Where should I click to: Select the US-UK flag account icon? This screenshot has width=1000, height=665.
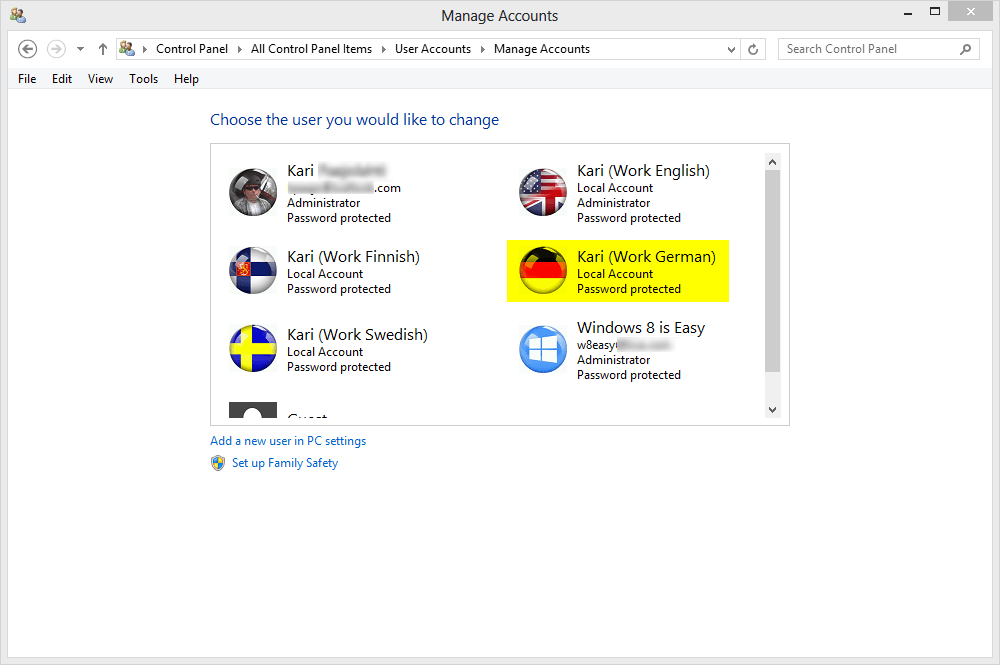[543, 193]
